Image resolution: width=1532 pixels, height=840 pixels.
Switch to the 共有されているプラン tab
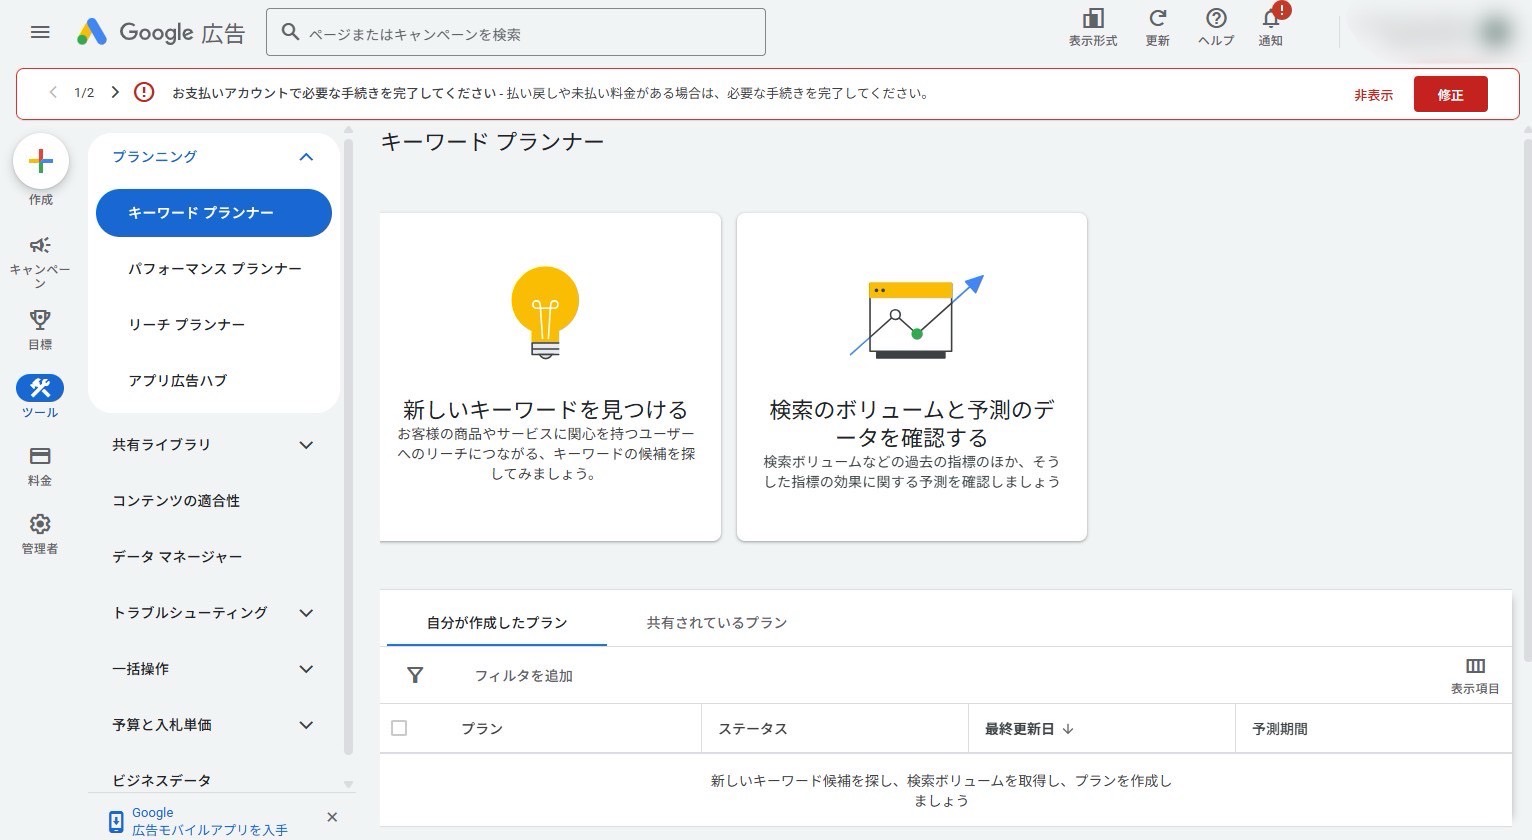716,622
